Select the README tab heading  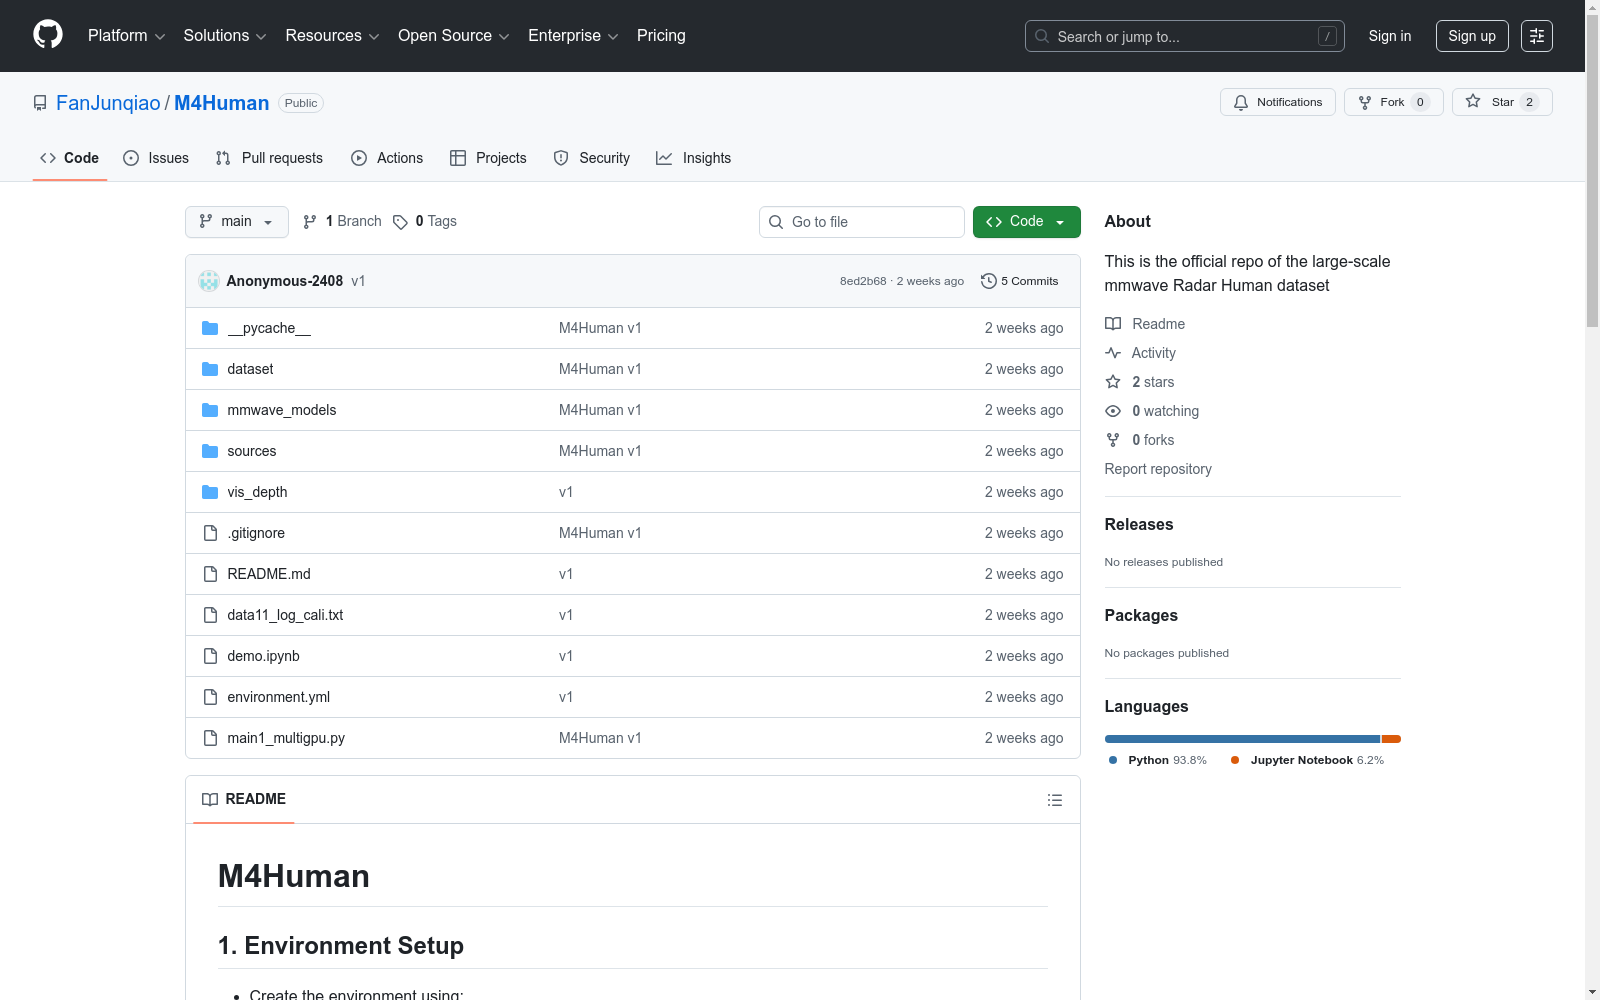pyautogui.click(x=244, y=799)
